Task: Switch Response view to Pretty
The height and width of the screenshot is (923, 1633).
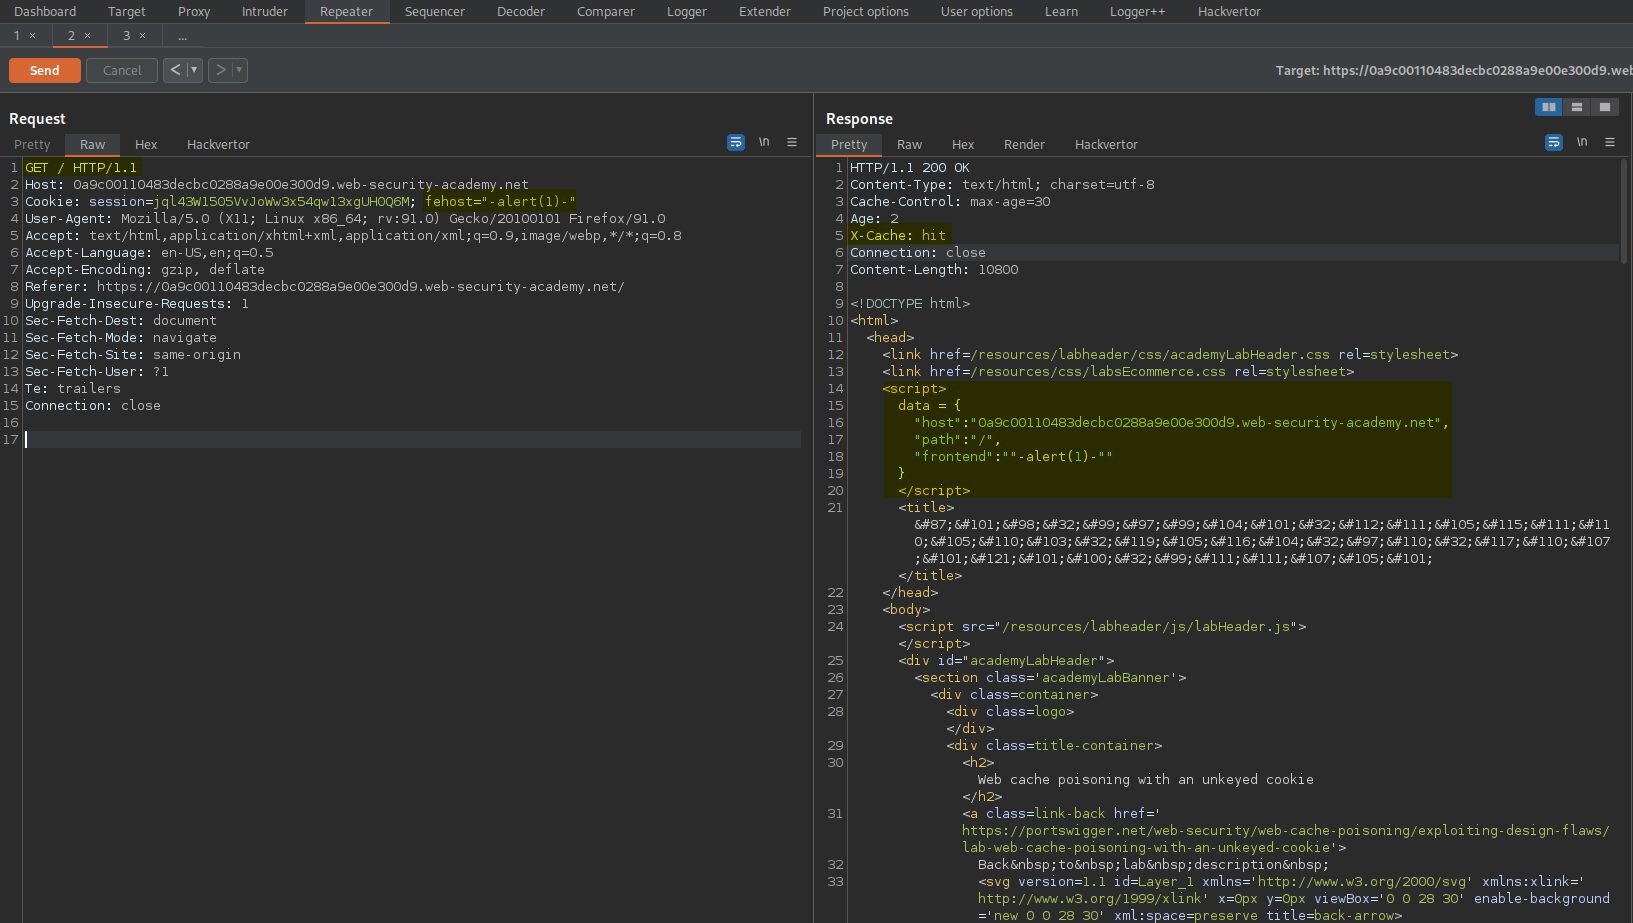Action: click(849, 145)
